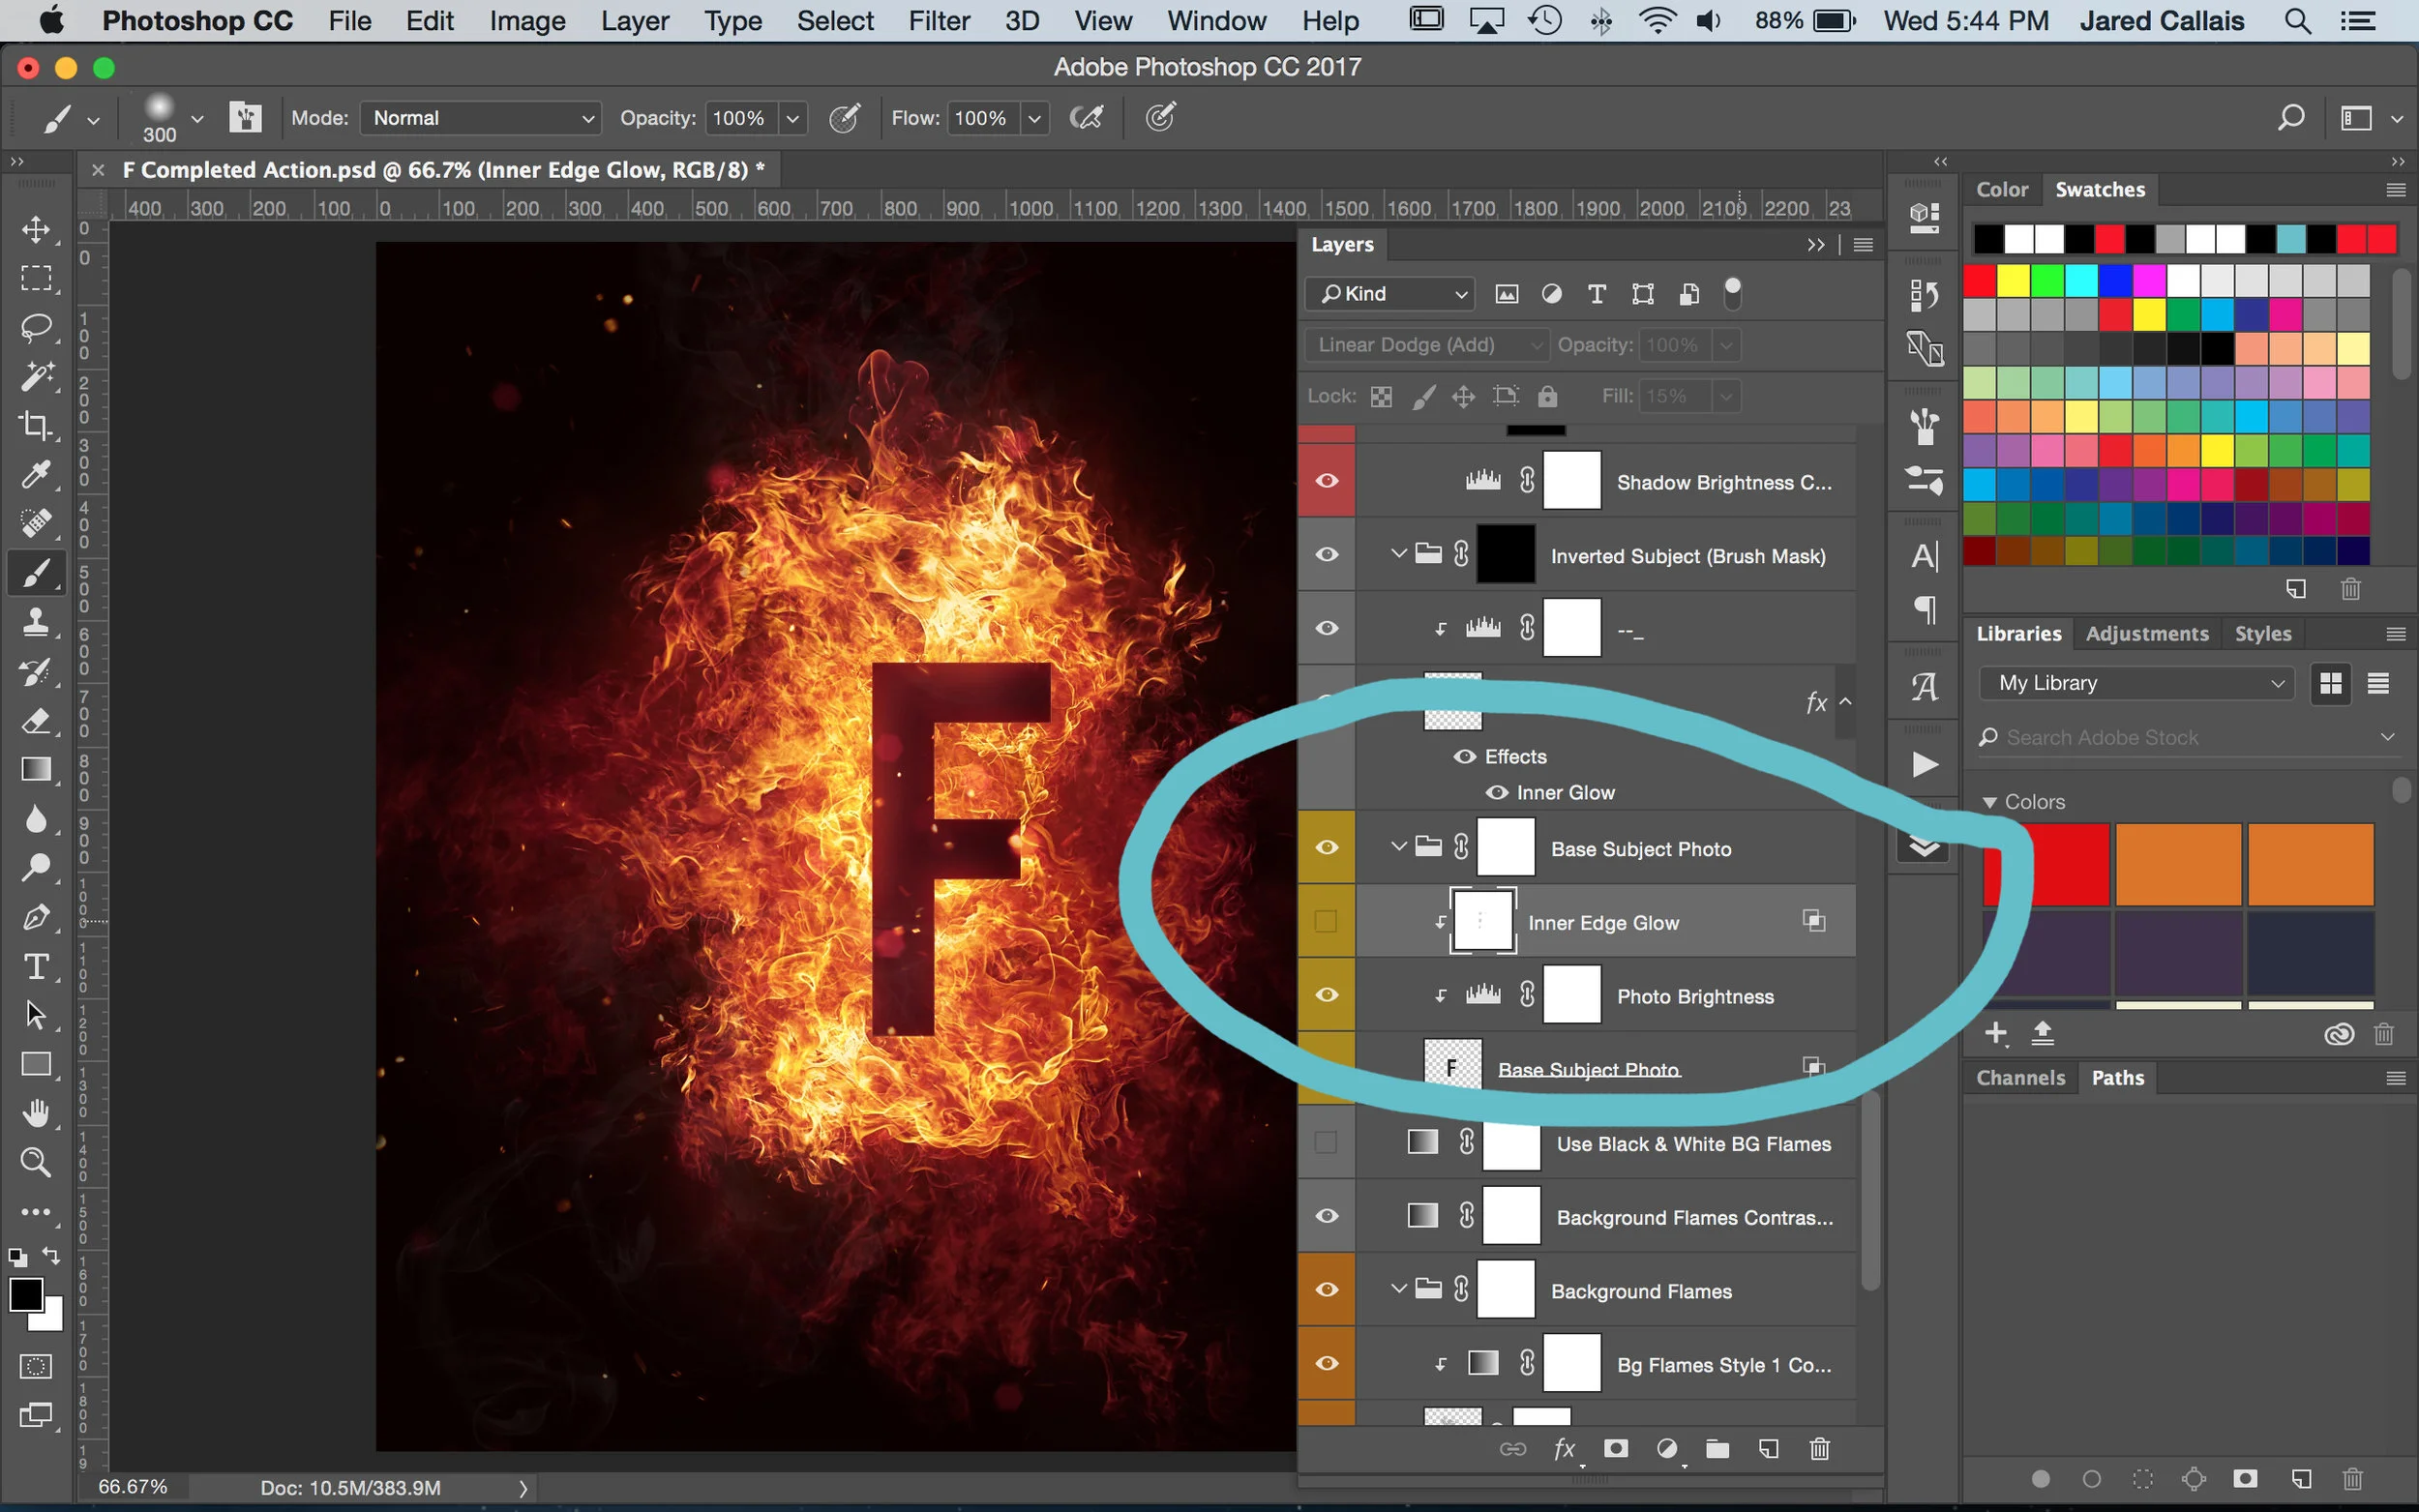Hide the Photo Brightness layer
This screenshot has width=2419, height=1512.
point(1327,995)
